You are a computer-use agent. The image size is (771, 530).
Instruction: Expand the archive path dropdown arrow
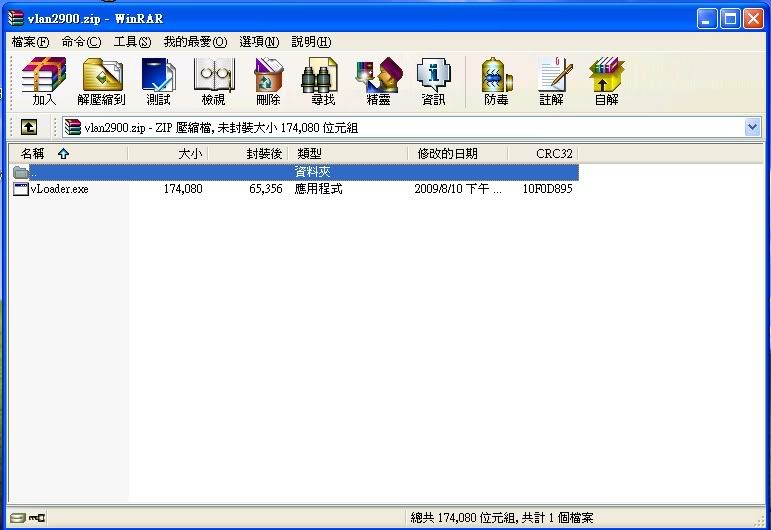pos(752,127)
